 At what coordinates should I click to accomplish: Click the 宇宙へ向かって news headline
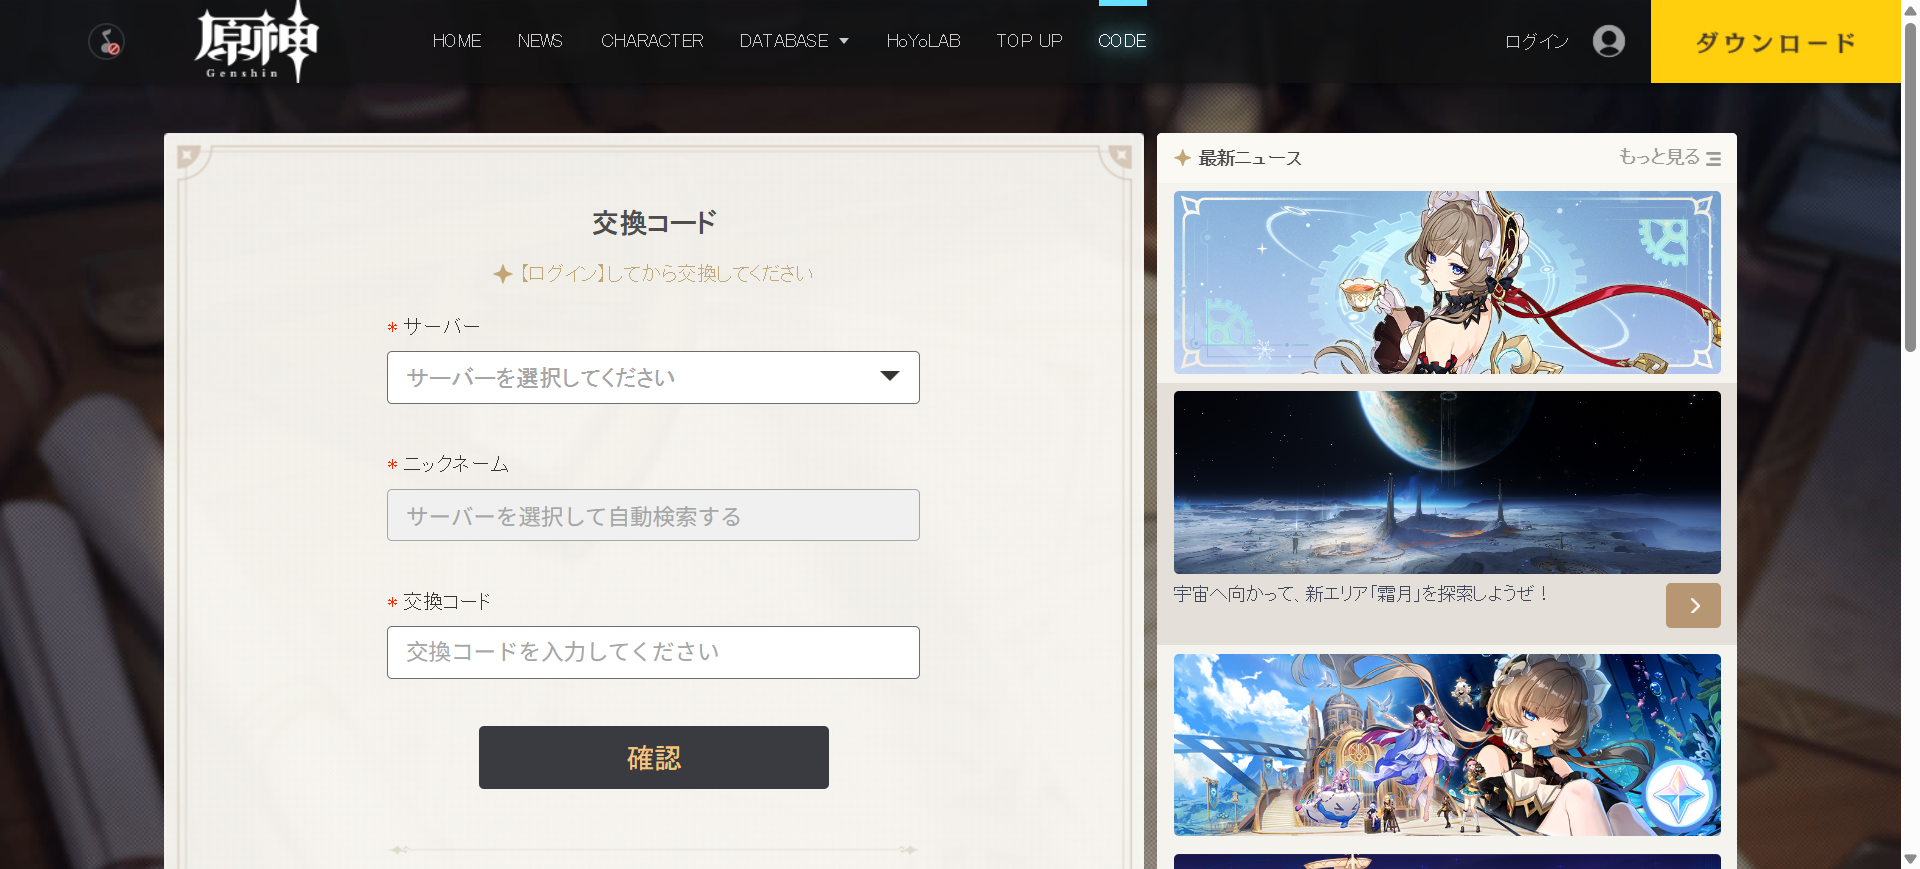[x=1361, y=594]
